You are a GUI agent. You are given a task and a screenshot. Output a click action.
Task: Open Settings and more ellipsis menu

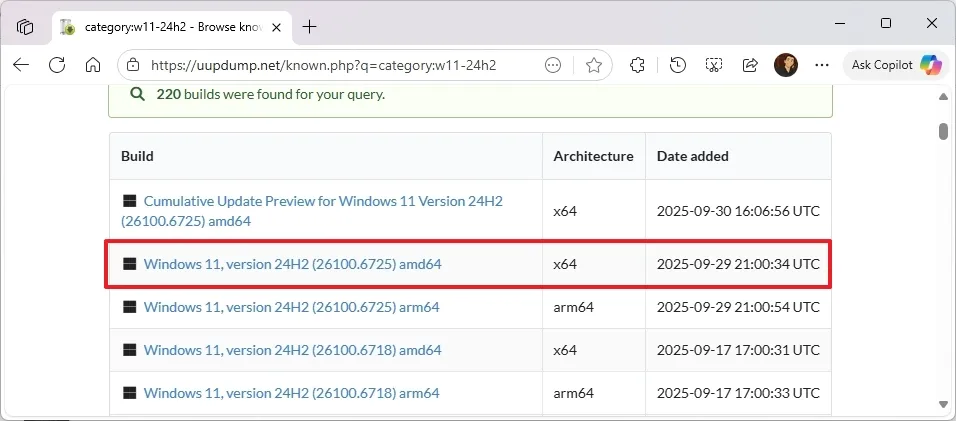[x=822, y=65]
